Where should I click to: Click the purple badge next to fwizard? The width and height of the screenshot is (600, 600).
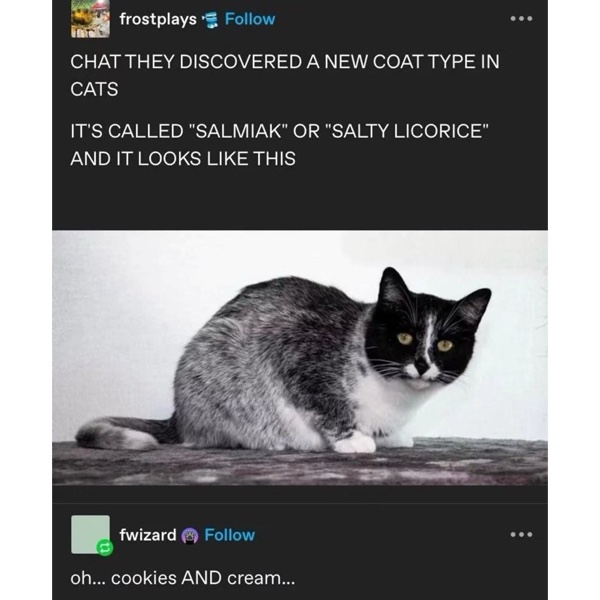(x=191, y=535)
